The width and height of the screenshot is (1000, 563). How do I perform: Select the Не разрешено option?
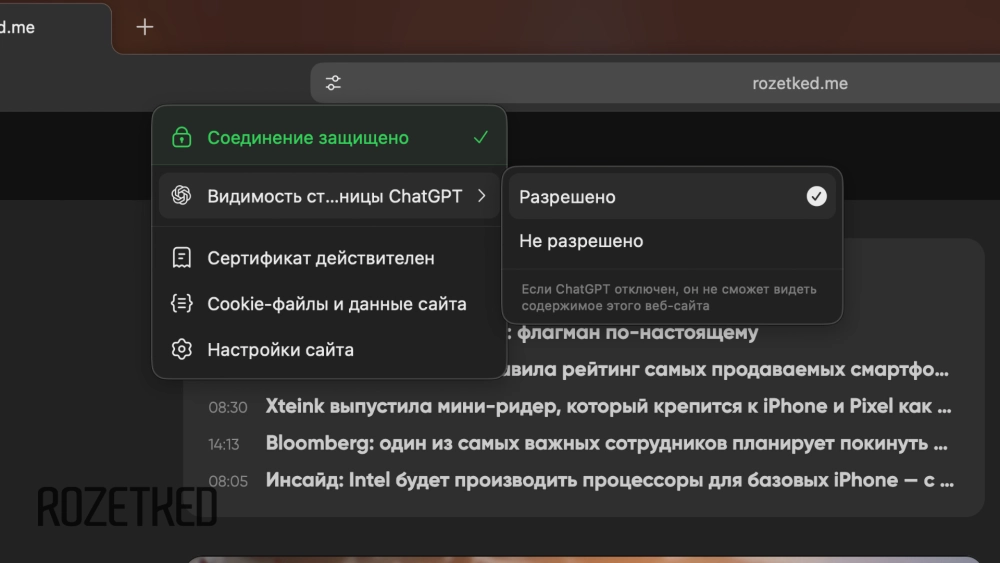click(x=581, y=241)
